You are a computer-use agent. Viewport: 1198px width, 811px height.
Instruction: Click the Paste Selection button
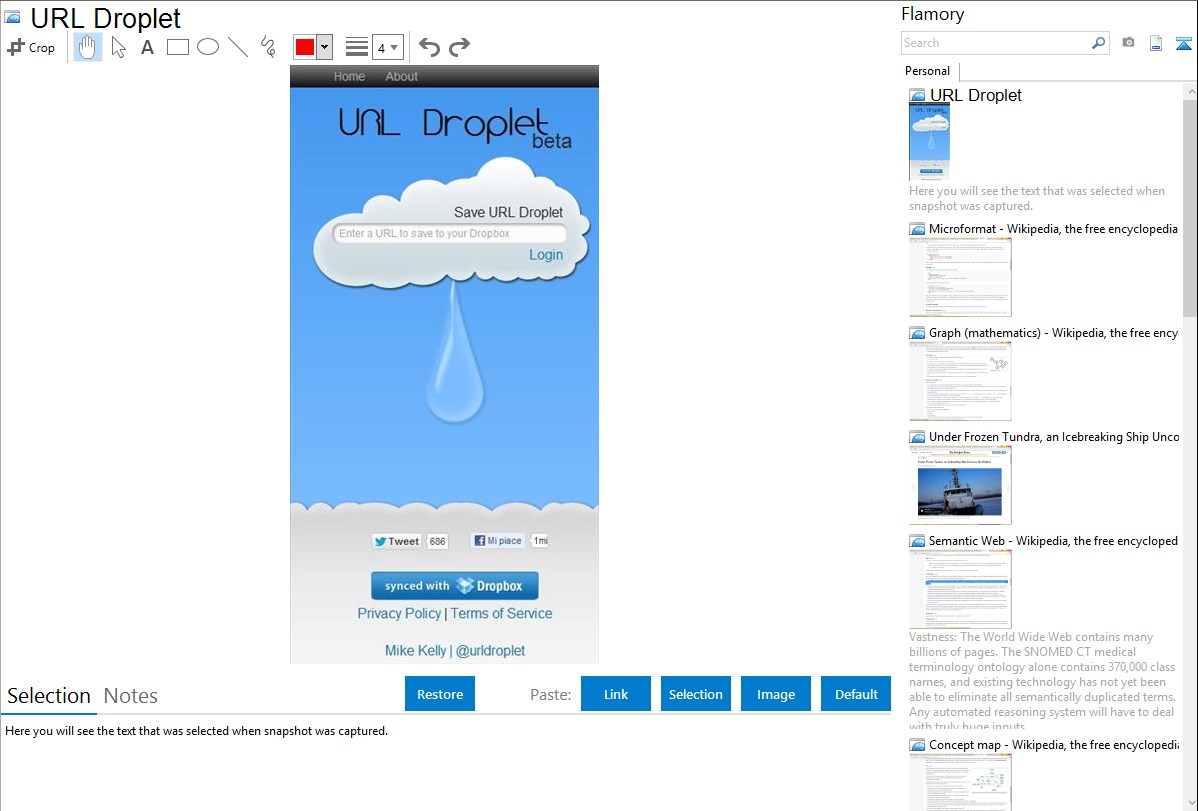[x=696, y=694]
